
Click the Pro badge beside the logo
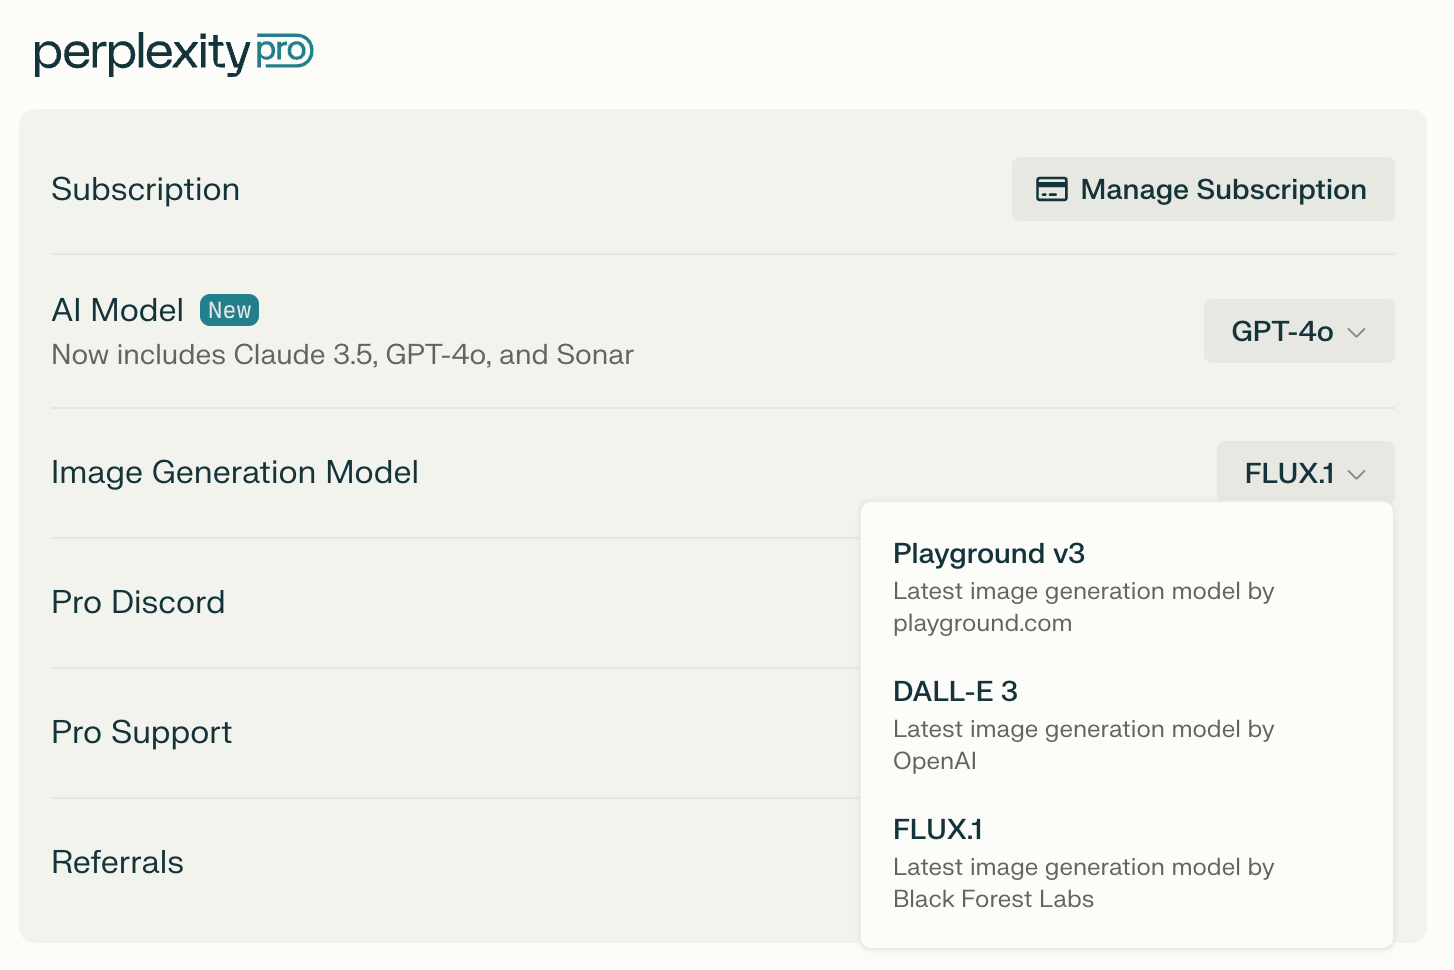[285, 51]
